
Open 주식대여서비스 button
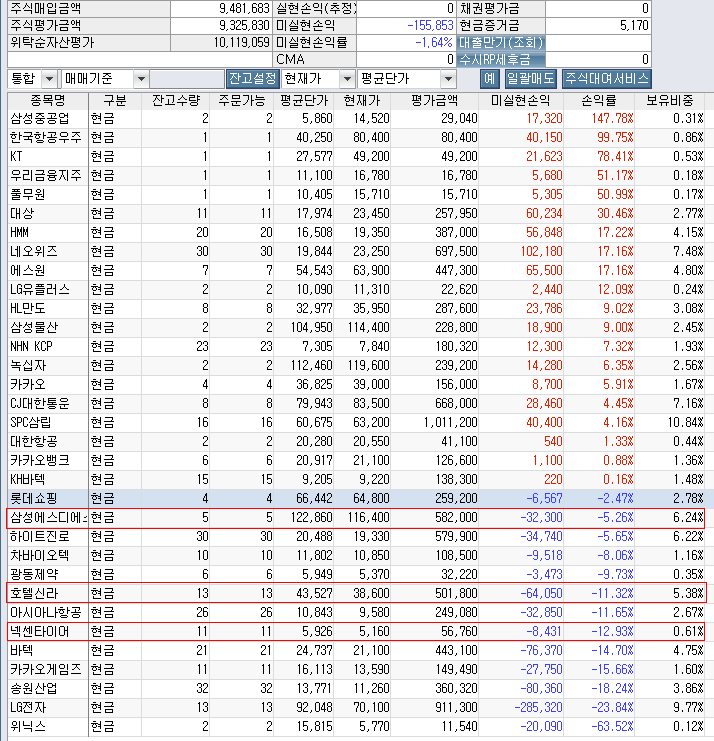pos(607,78)
